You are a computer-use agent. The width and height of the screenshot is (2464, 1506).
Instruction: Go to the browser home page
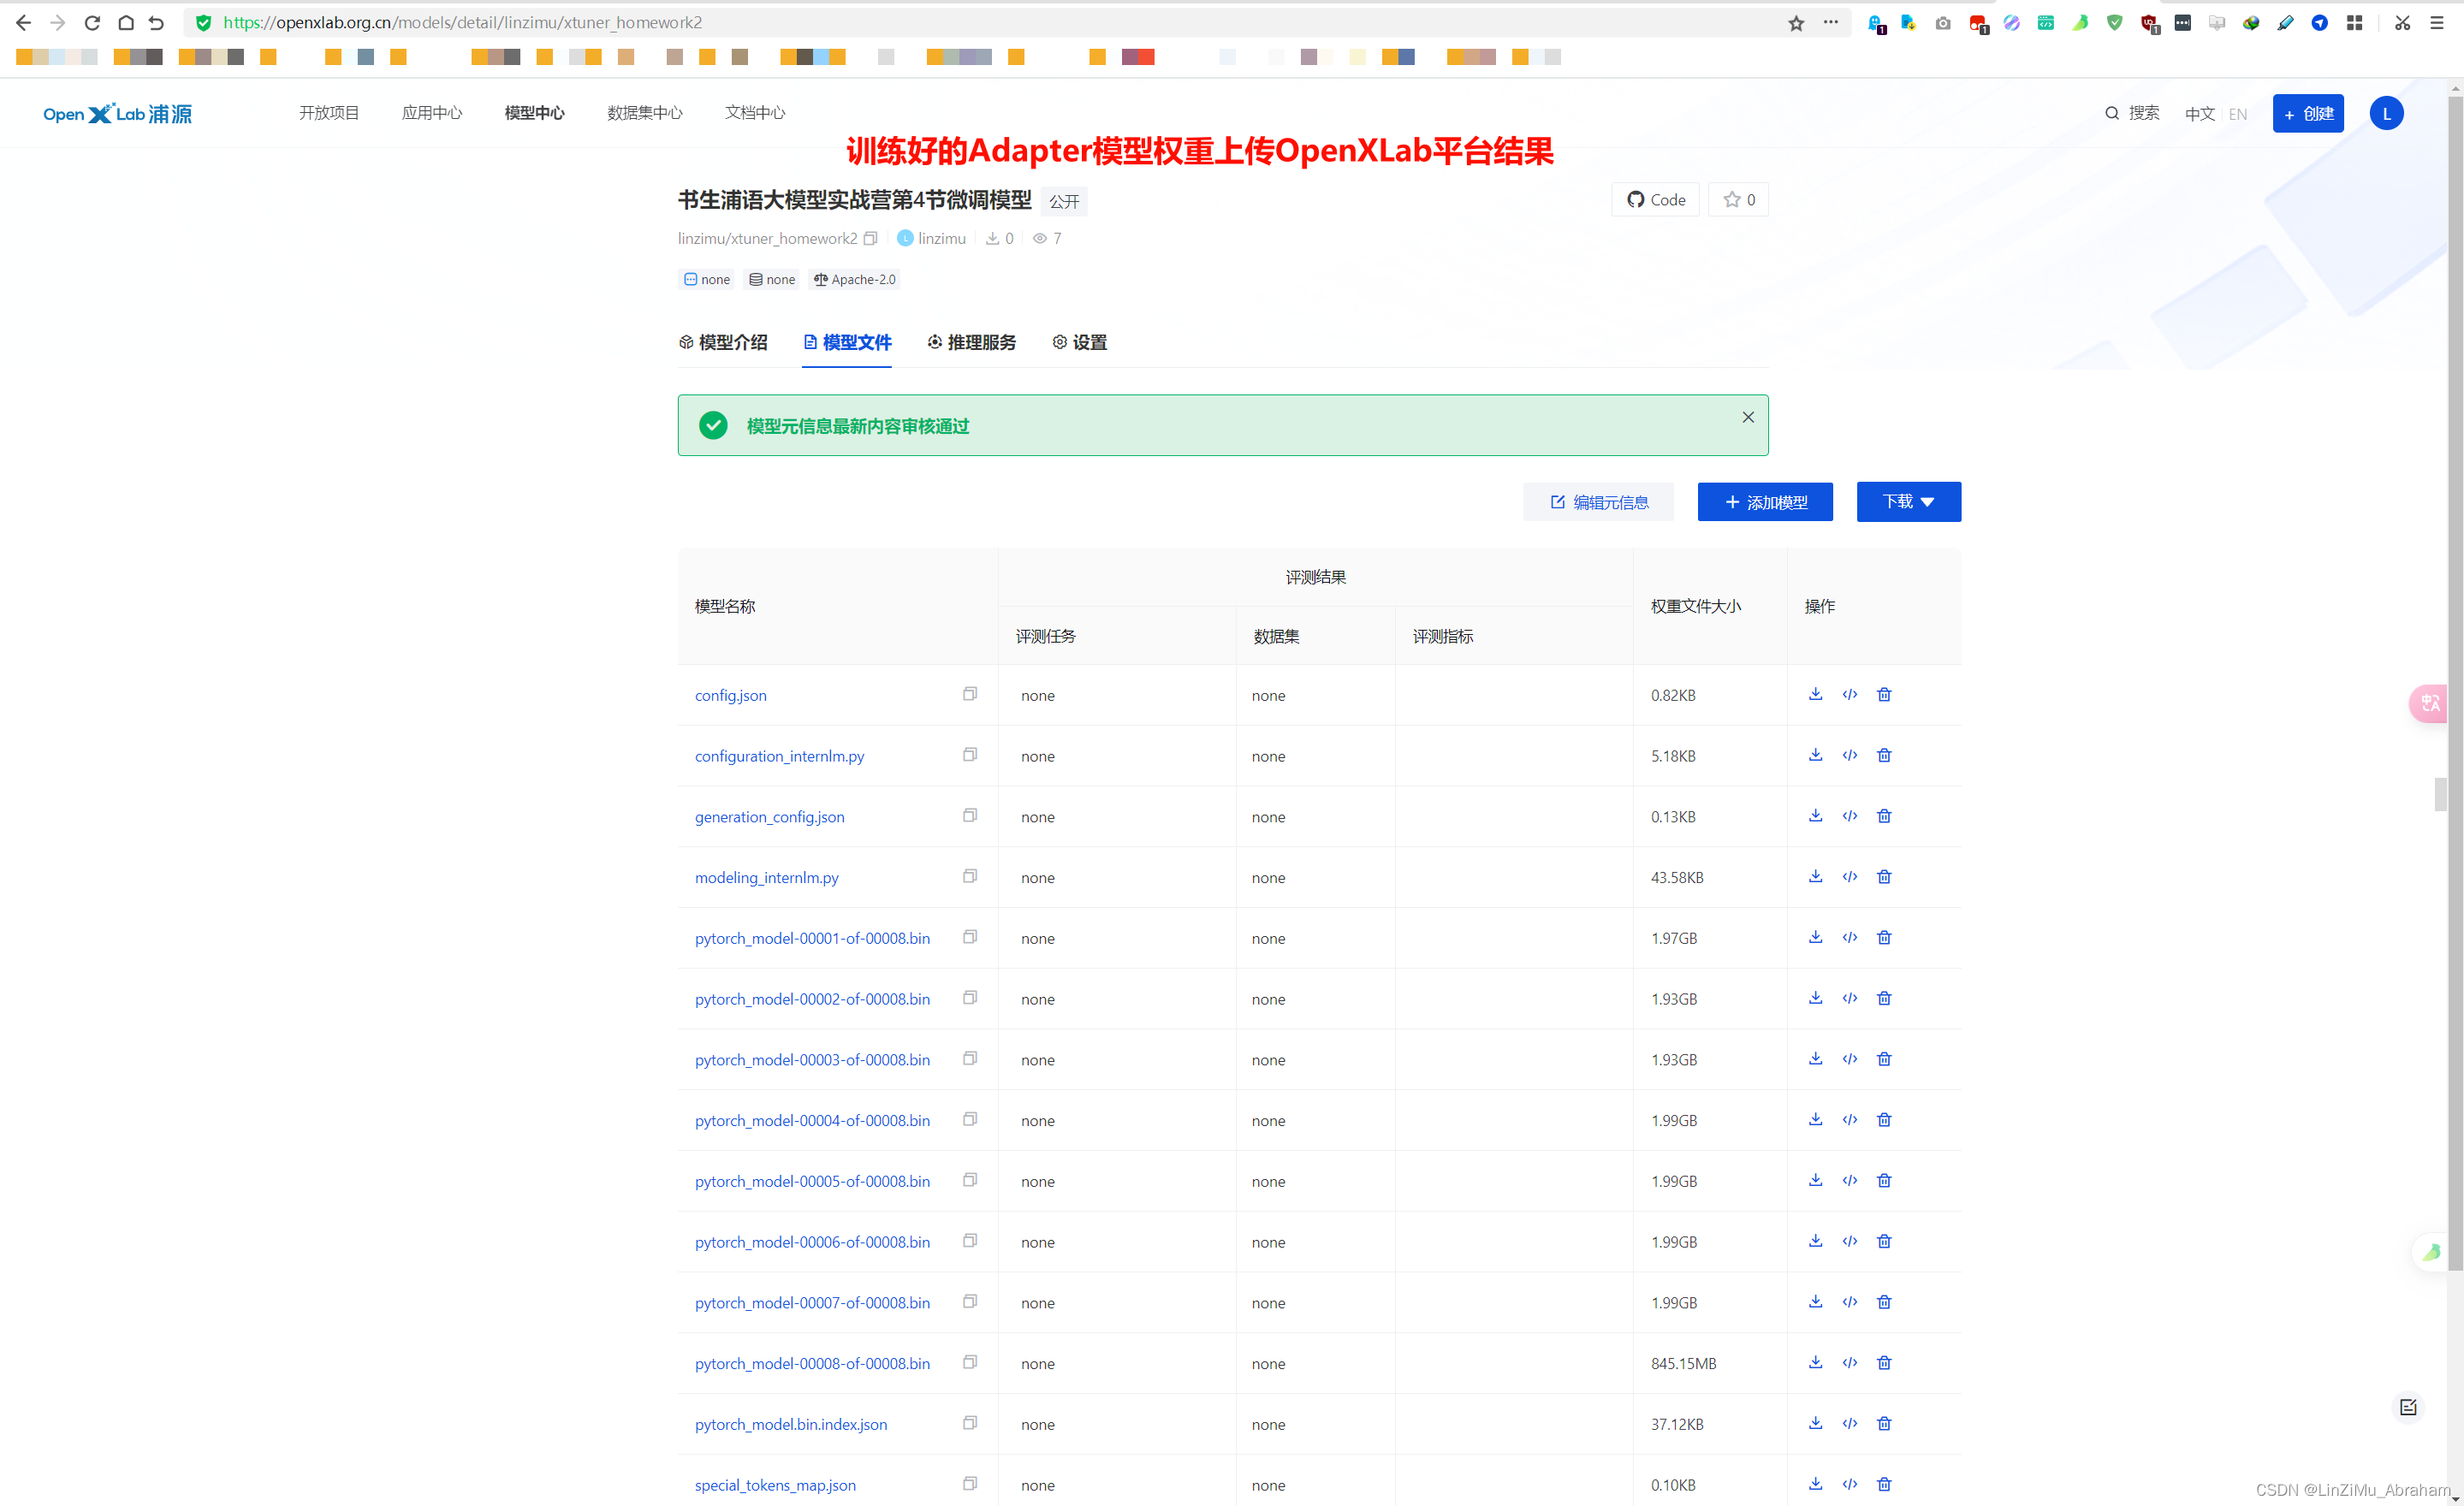[126, 22]
